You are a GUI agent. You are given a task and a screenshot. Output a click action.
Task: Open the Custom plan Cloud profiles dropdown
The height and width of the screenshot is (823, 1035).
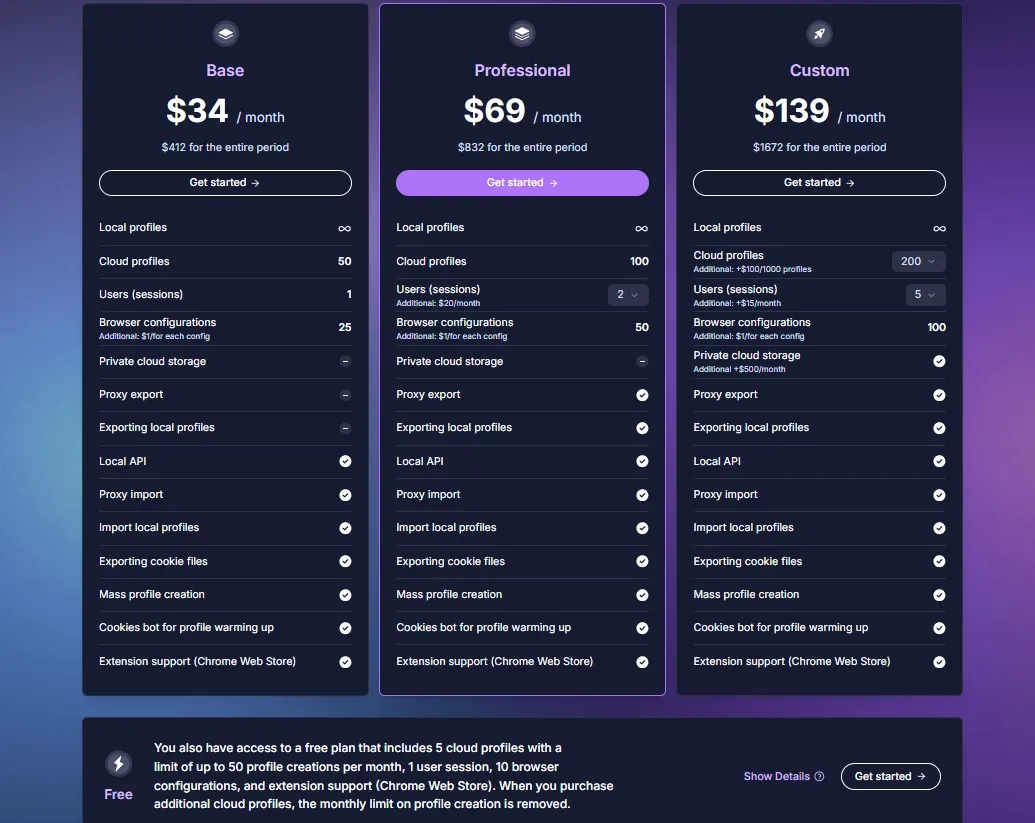tap(918, 261)
